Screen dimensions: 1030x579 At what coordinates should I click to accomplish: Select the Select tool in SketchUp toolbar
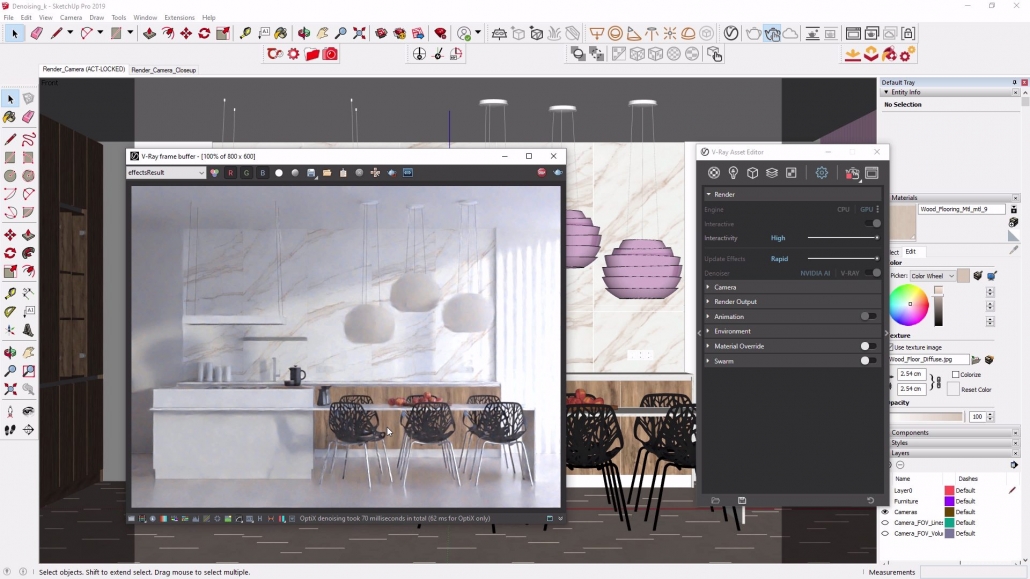point(13,33)
